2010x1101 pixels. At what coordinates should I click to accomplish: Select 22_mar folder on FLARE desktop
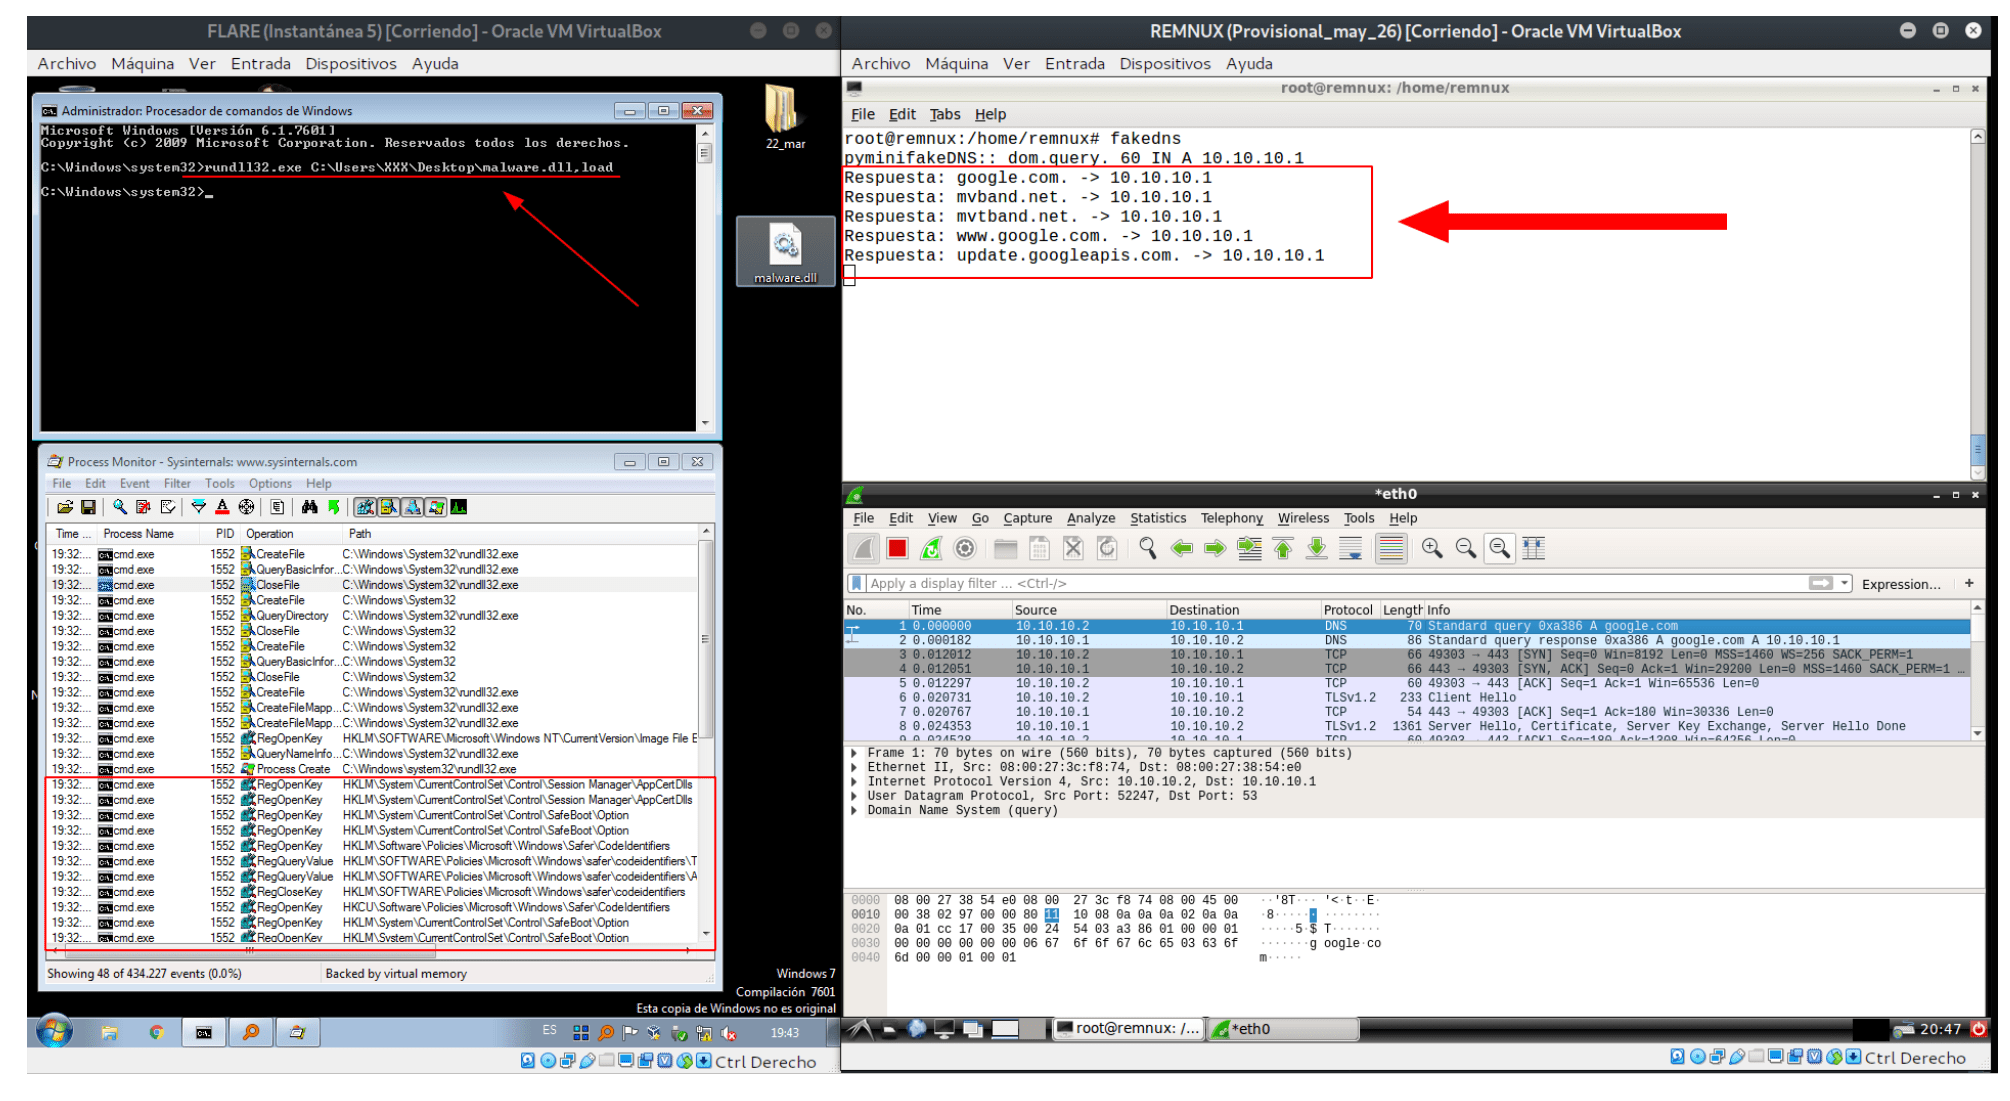[x=785, y=117]
